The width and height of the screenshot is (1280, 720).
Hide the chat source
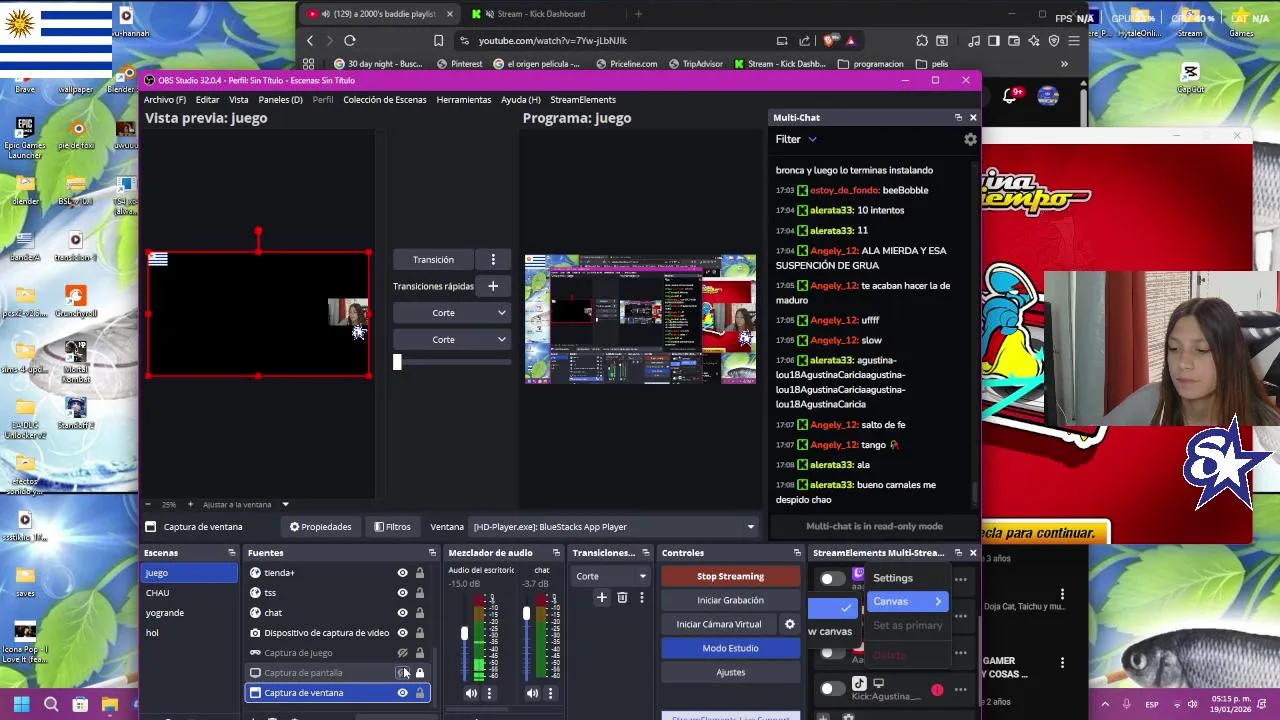(x=402, y=613)
